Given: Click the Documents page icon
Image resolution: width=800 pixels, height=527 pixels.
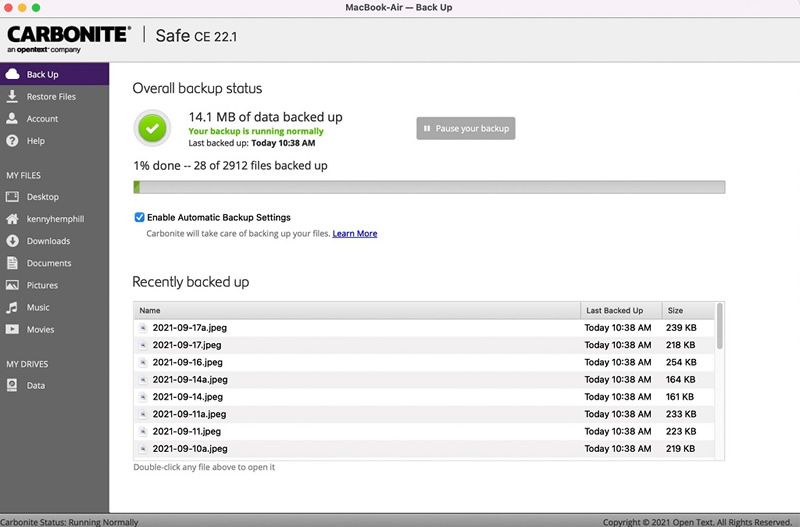Looking at the screenshot, I should pyautogui.click(x=12, y=263).
